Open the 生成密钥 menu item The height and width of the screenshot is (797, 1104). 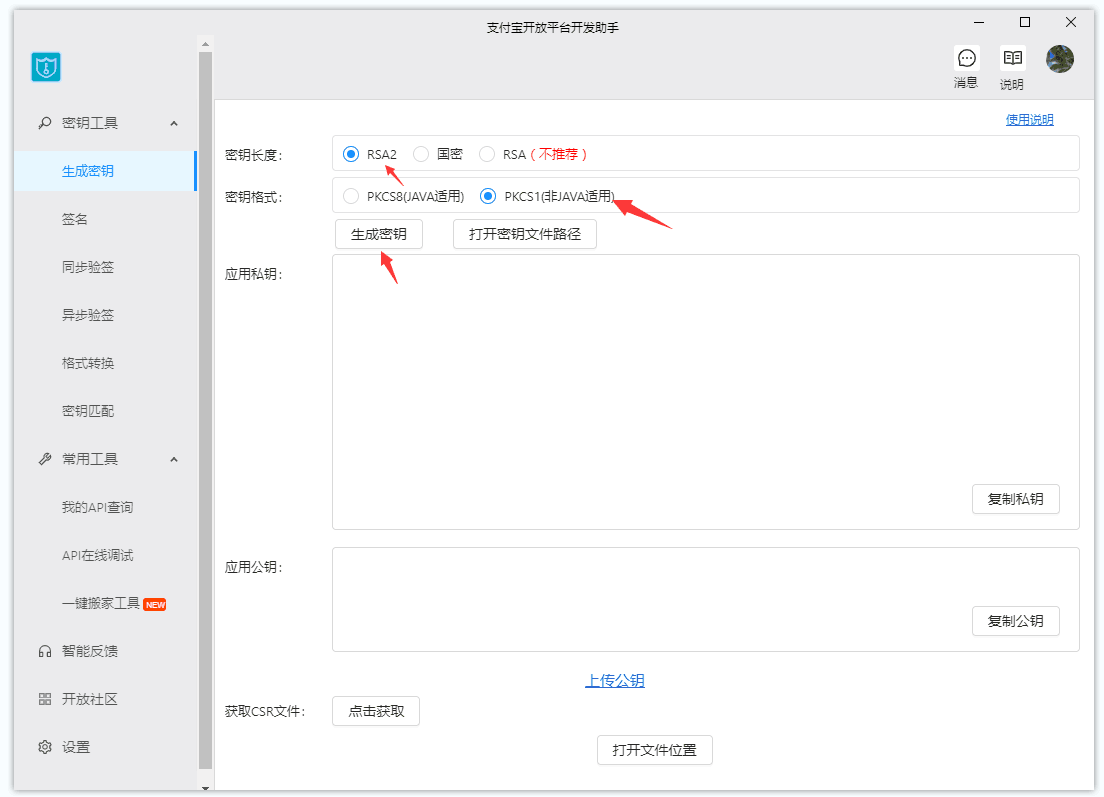pos(105,171)
